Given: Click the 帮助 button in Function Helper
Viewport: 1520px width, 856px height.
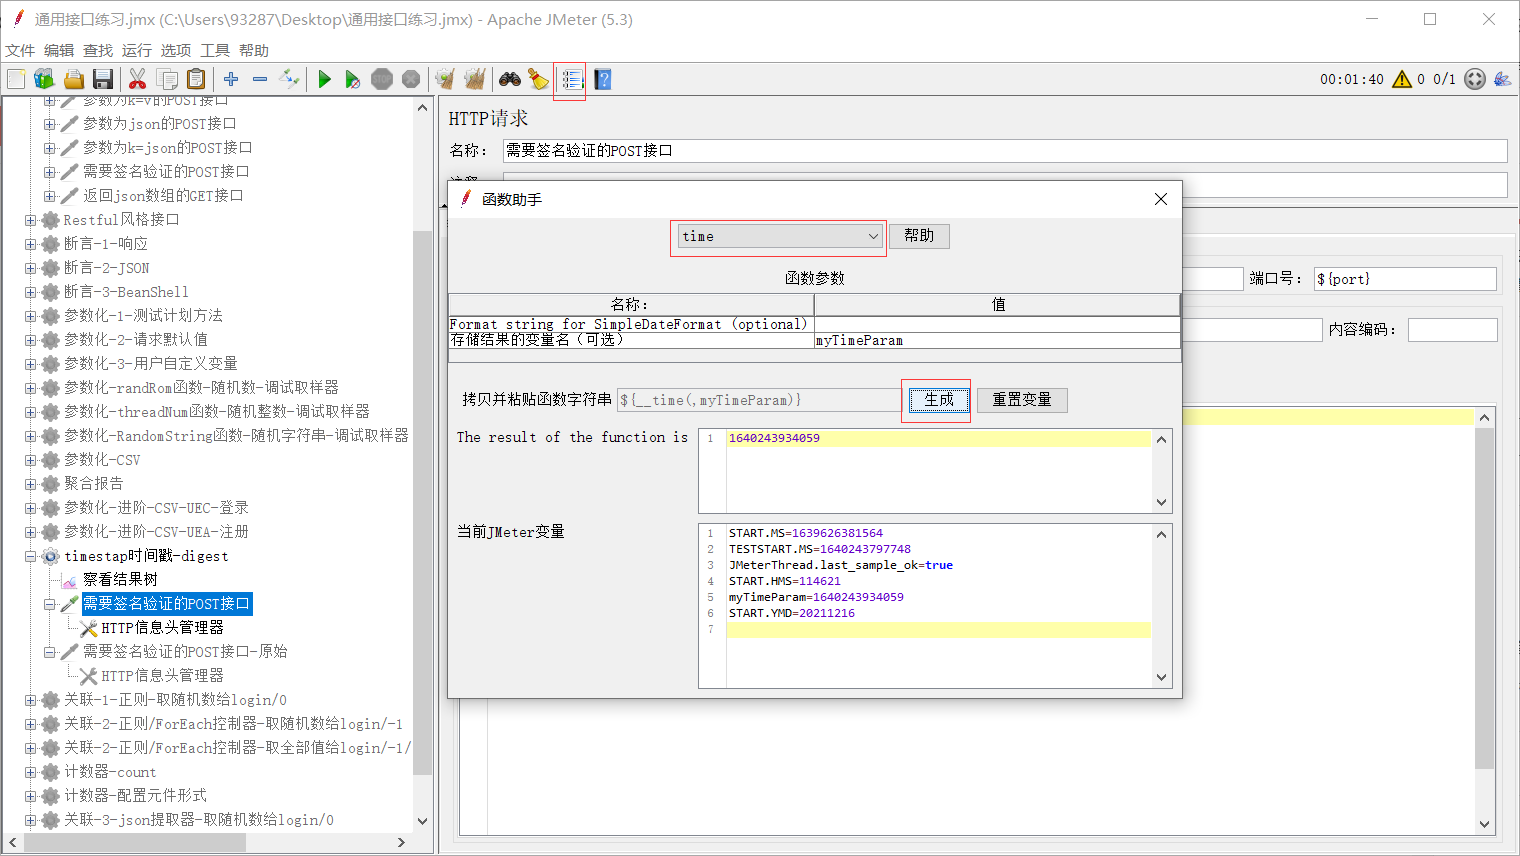Looking at the screenshot, I should (919, 236).
